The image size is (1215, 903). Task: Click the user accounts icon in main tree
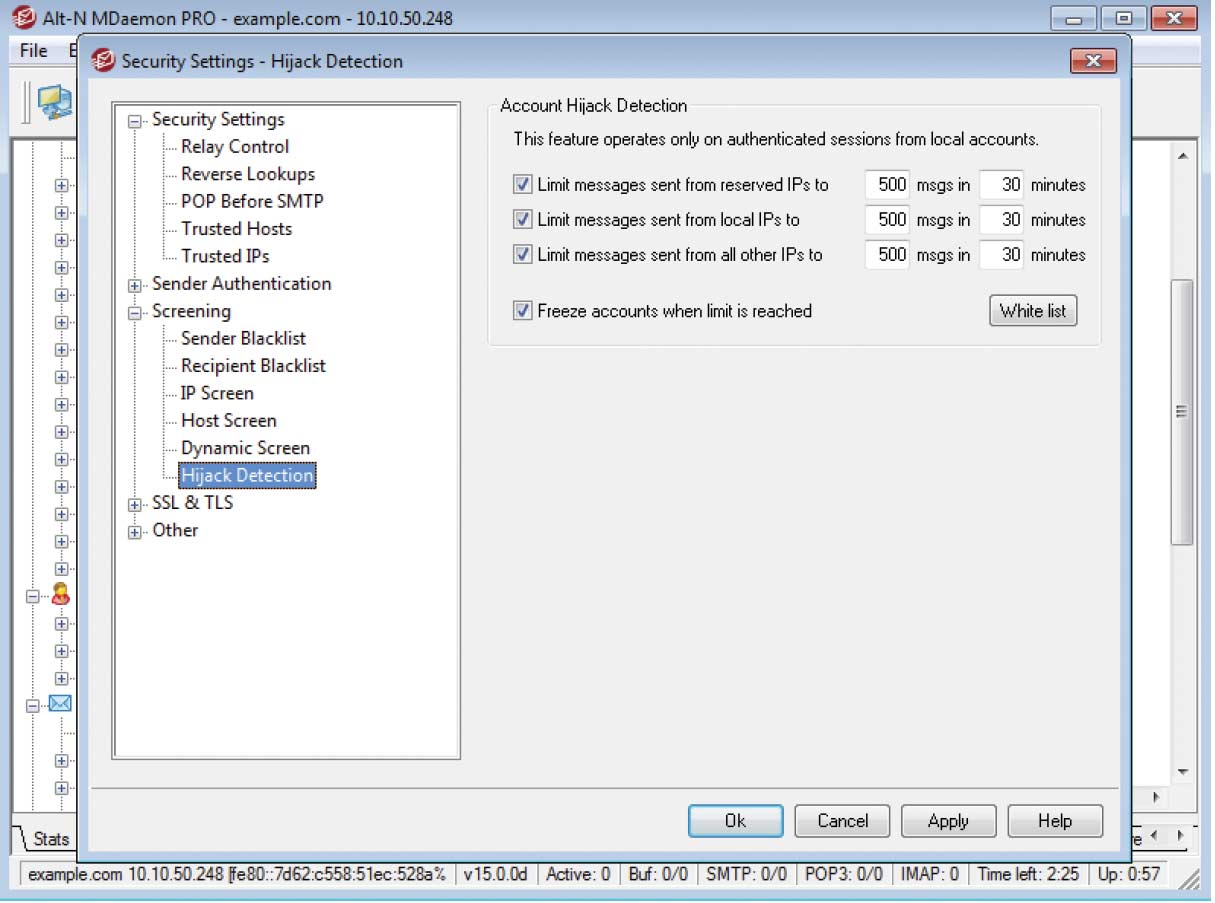60,594
